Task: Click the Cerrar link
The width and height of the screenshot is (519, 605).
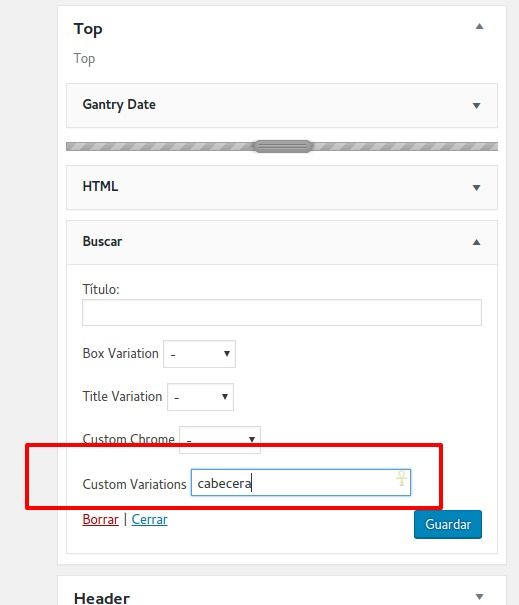Action: pyautogui.click(x=149, y=519)
